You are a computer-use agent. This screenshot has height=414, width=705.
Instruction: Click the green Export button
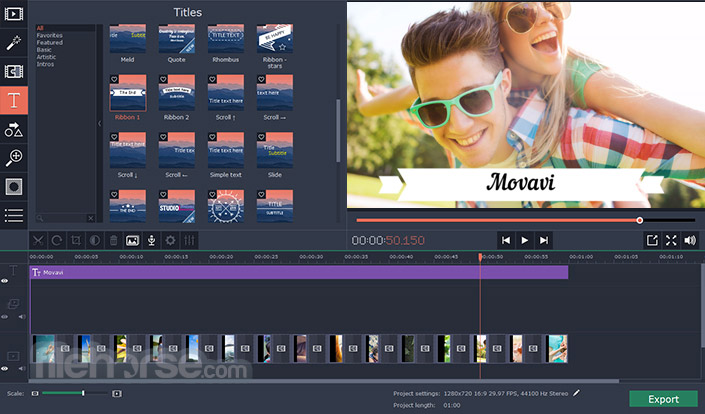coord(663,399)
